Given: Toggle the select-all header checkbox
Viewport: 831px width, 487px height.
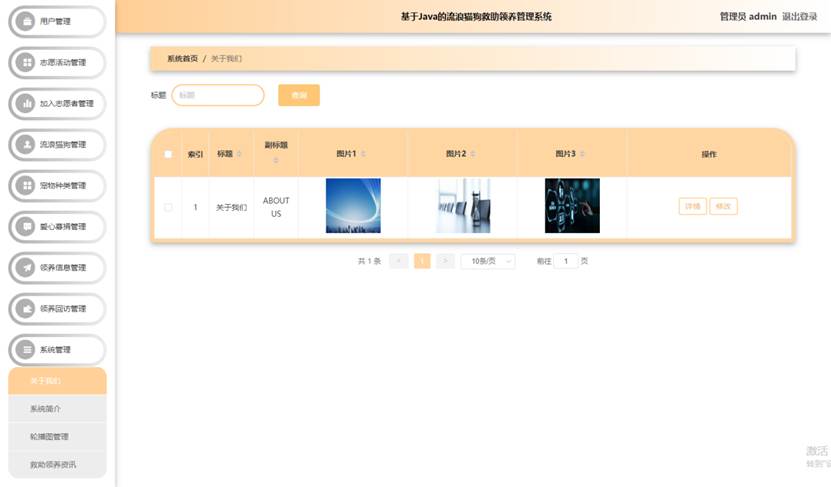Looking at the screenshot, I should [x=168, y=154].
